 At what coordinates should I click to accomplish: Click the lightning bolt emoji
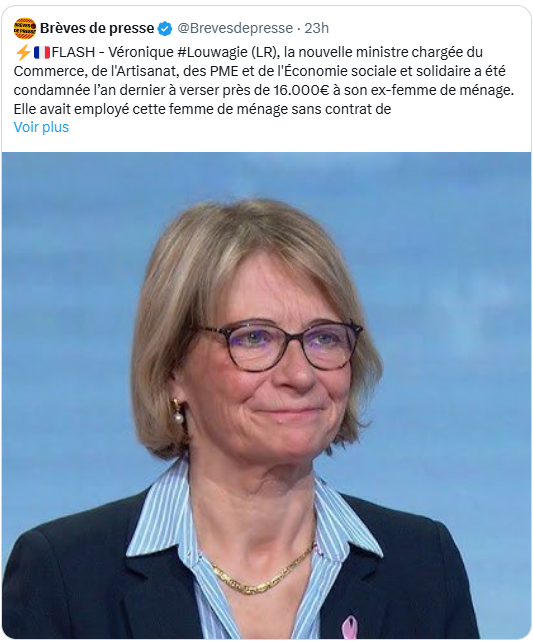click(x=23, y=52)
